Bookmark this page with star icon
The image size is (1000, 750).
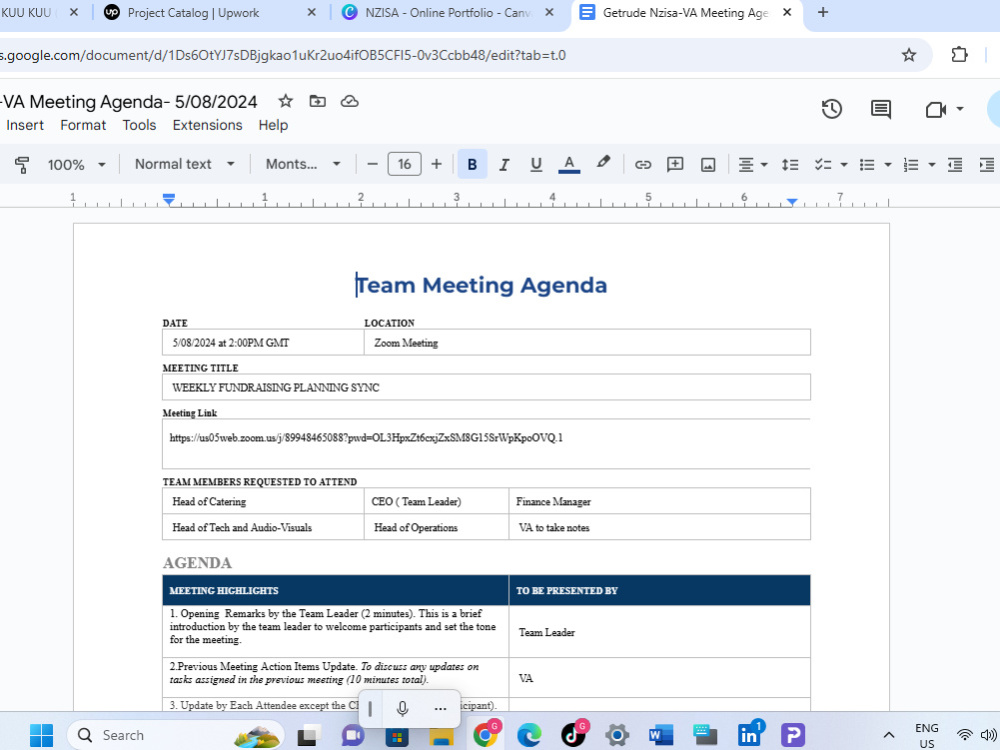[909, 55]
